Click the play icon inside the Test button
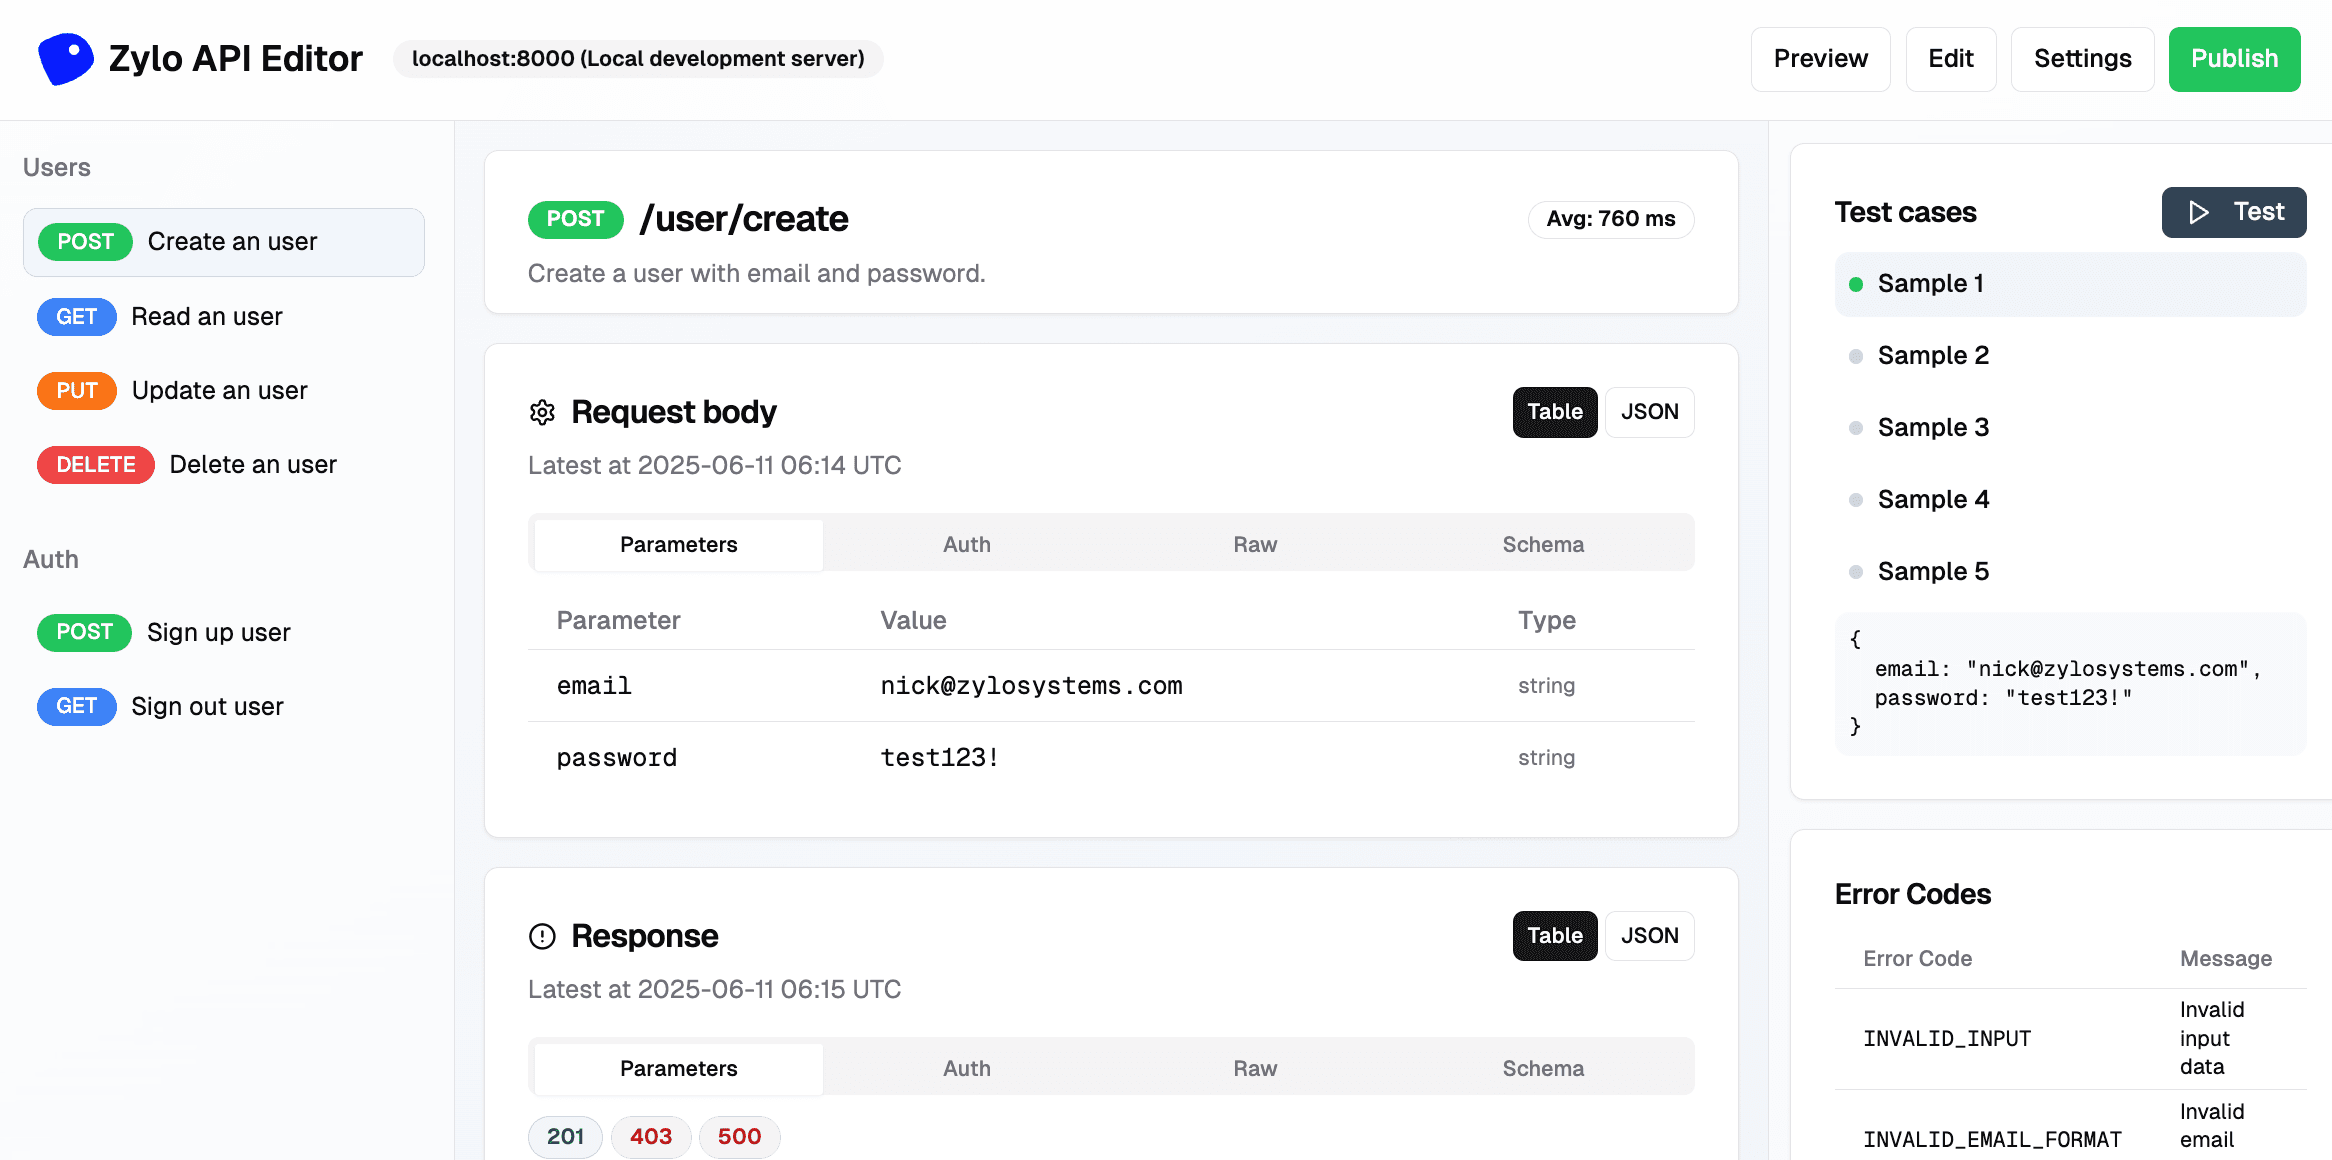Image resolution: width=2332 pixels, height=1160 pixels. point(2198,212)
